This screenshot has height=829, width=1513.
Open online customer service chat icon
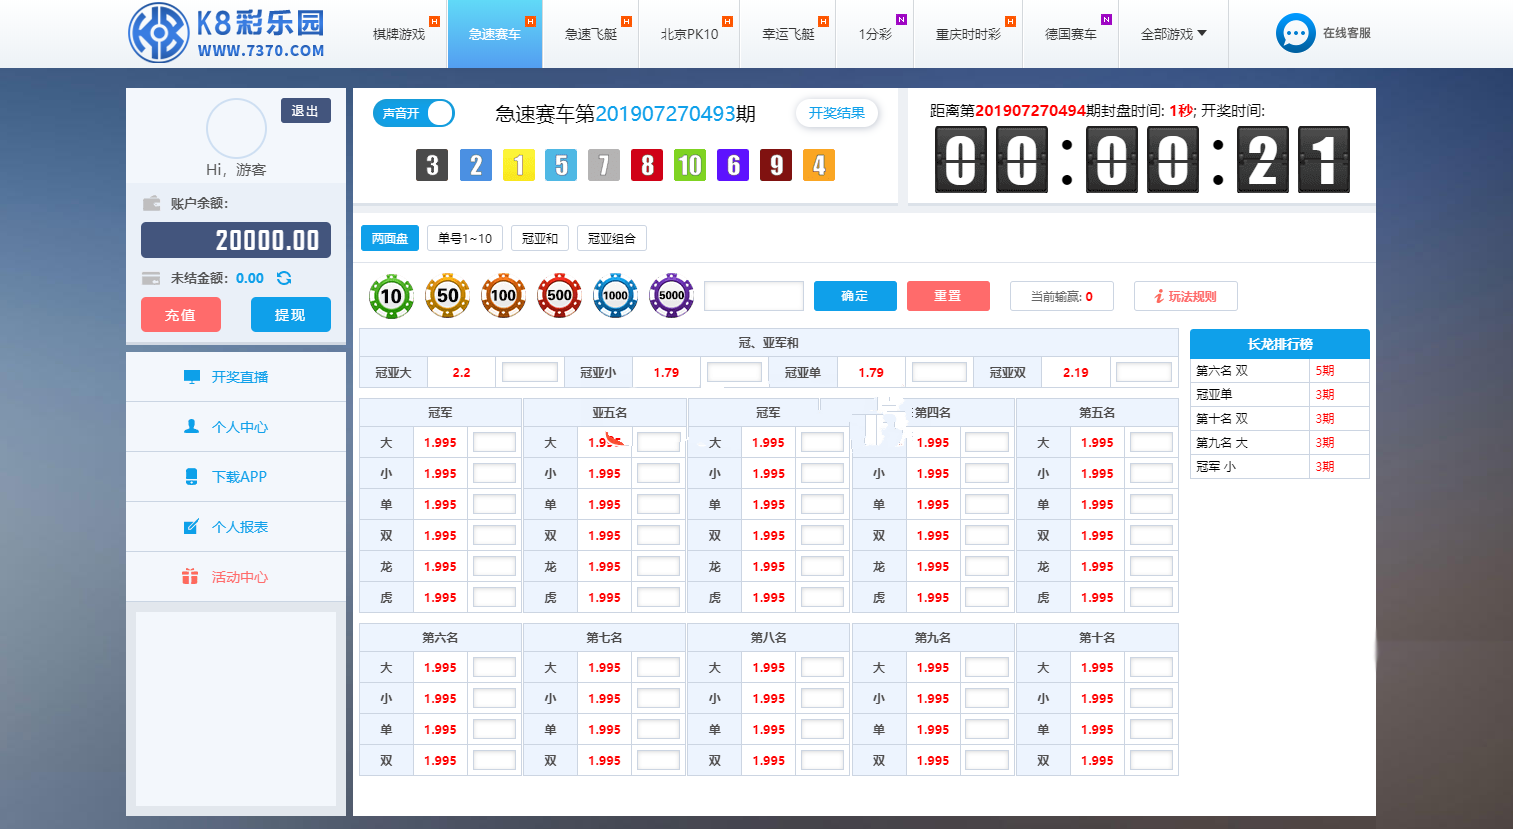click(x=1295, y=33)
